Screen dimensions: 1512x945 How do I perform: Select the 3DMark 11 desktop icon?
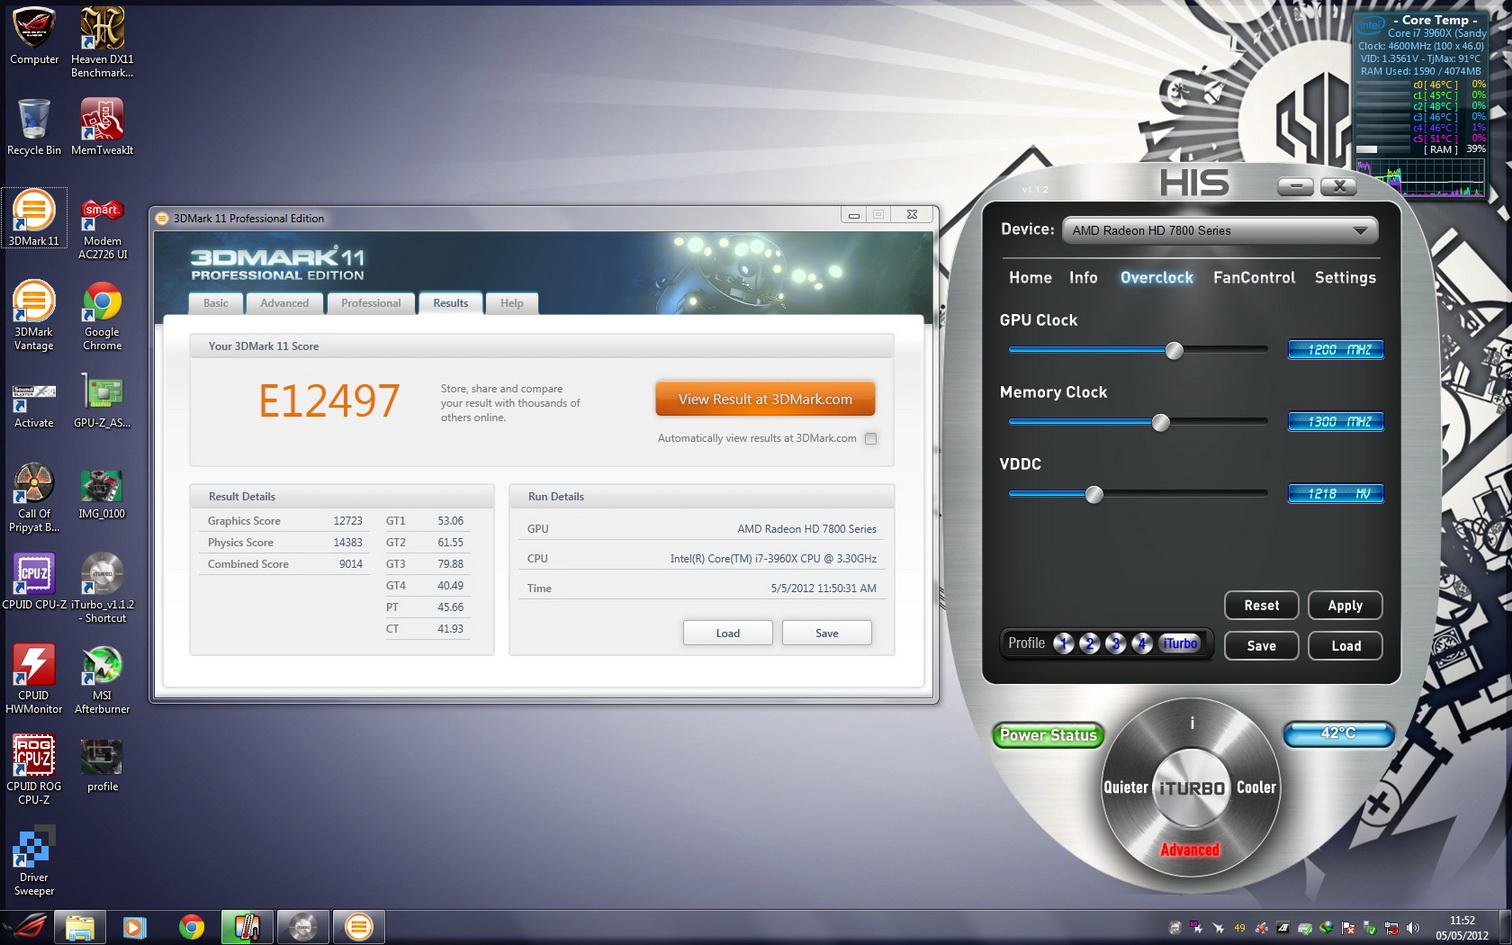34,218
